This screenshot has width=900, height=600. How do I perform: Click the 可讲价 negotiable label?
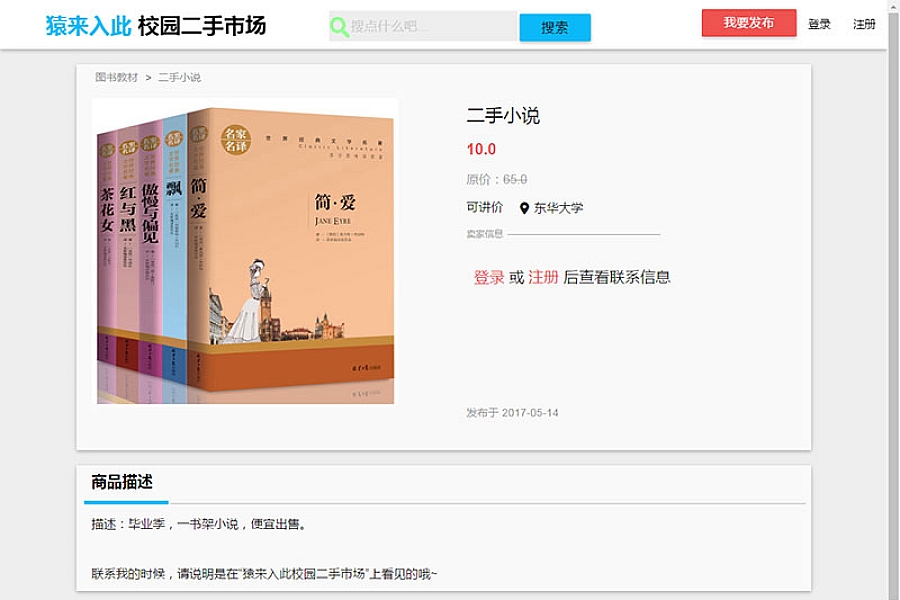click(484, 207)
